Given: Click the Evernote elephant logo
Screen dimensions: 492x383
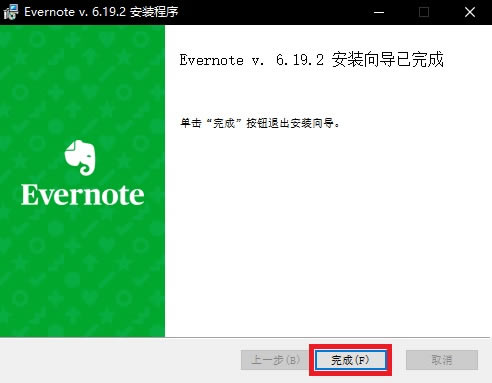Looking at the screenshot, I should click(80, 157).
